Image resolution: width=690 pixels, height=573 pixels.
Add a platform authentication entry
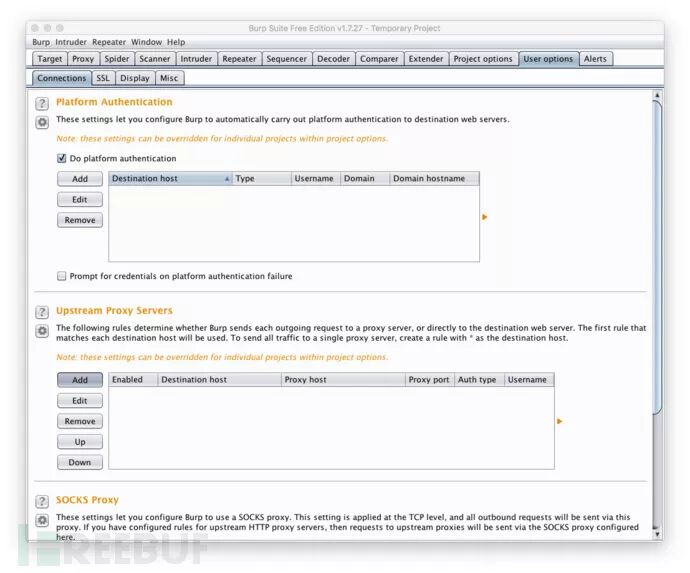(x=80, y=179)
